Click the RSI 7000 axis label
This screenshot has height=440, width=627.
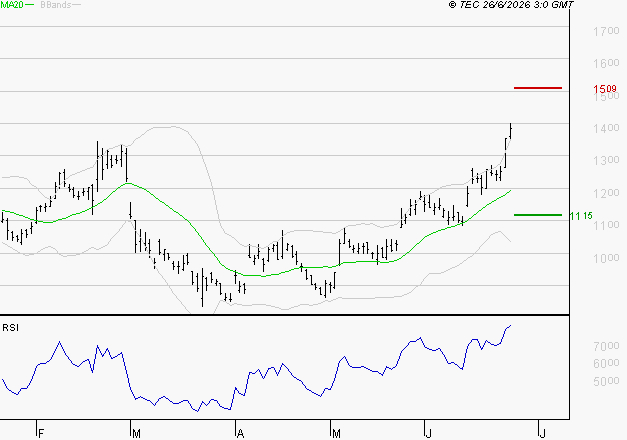[x=606, y=346]
